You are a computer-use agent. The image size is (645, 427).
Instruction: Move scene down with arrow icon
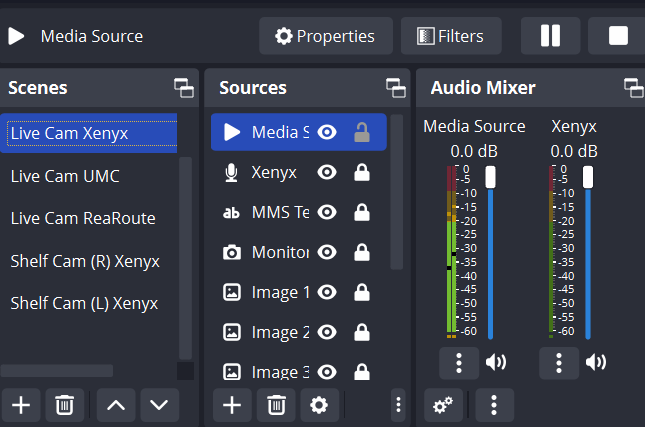pos(159,405)
